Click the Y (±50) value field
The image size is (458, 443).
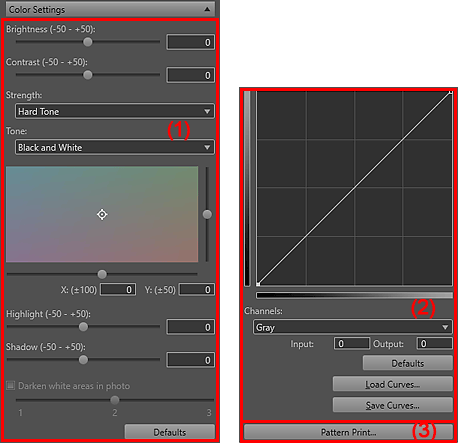pyautogui.click(x=197, y=290)
